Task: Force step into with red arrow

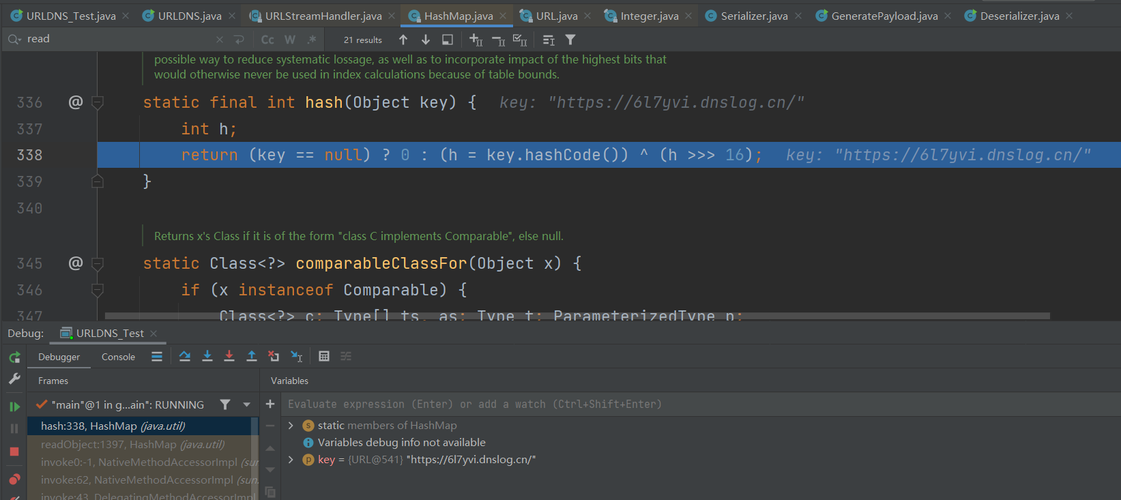Action: (x=229, y=356)
